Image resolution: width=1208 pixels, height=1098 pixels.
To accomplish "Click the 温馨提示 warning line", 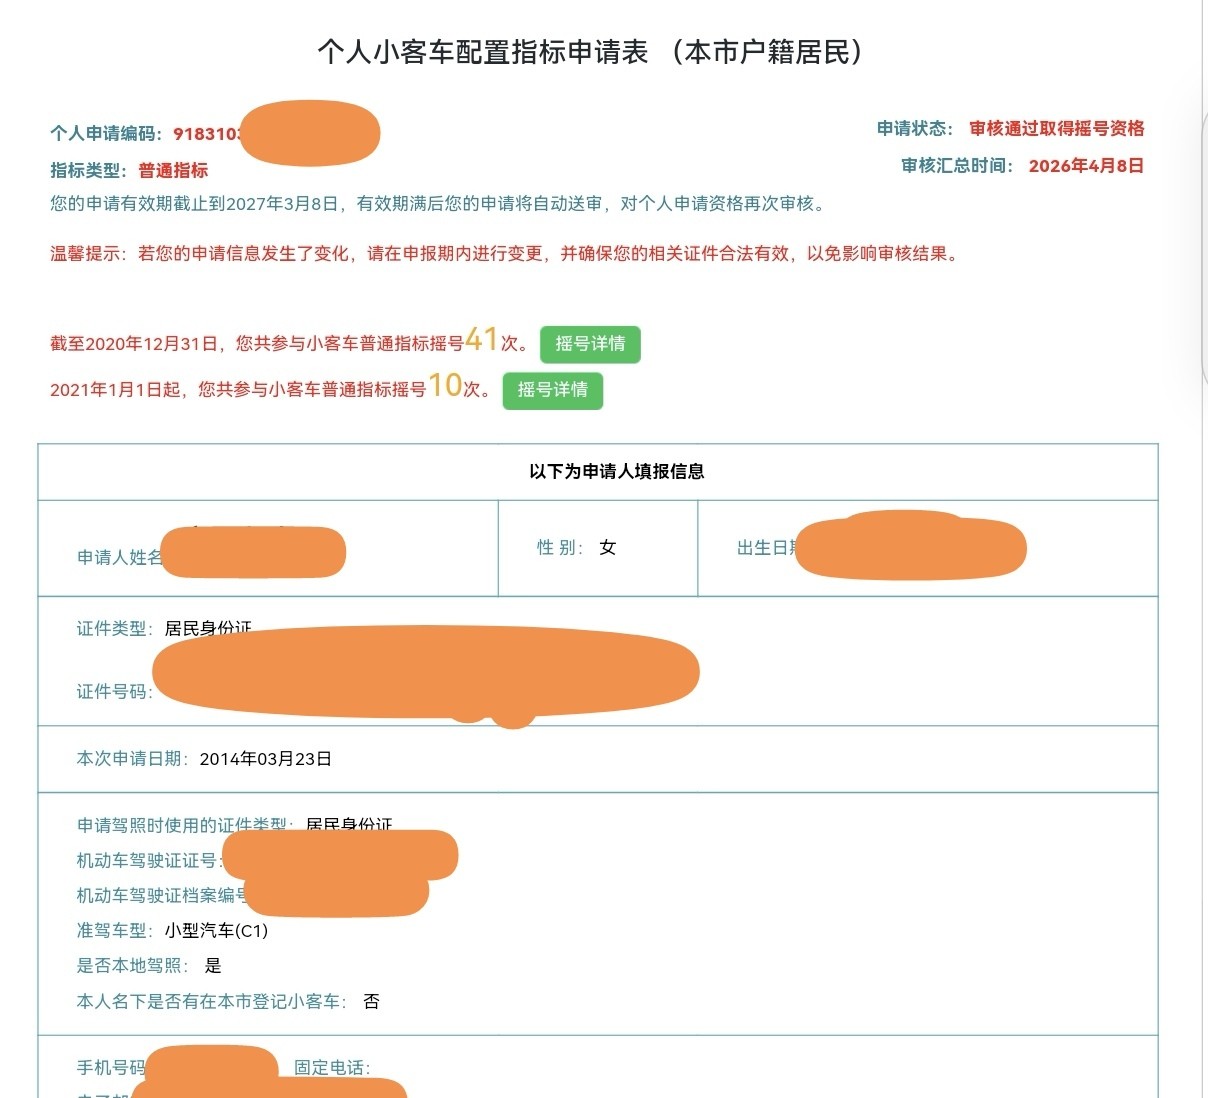I will click(x=506, y=254).
